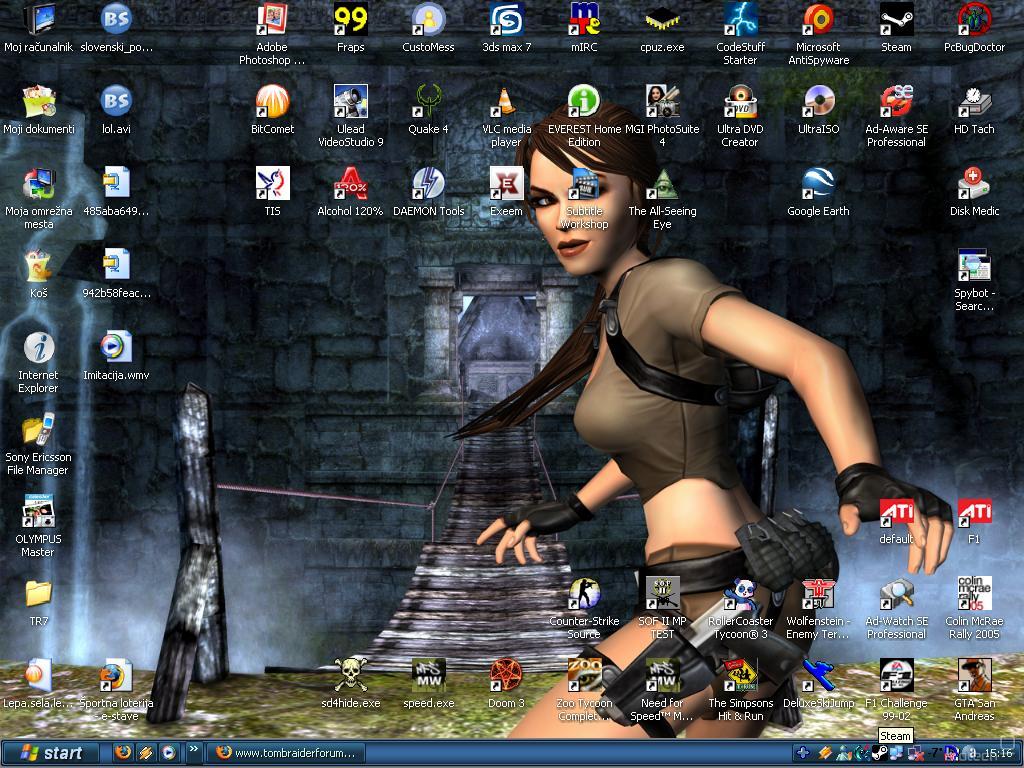Open CodeStuff Starter shortcut
The image size is (1024, 768).
pos(740,33)
